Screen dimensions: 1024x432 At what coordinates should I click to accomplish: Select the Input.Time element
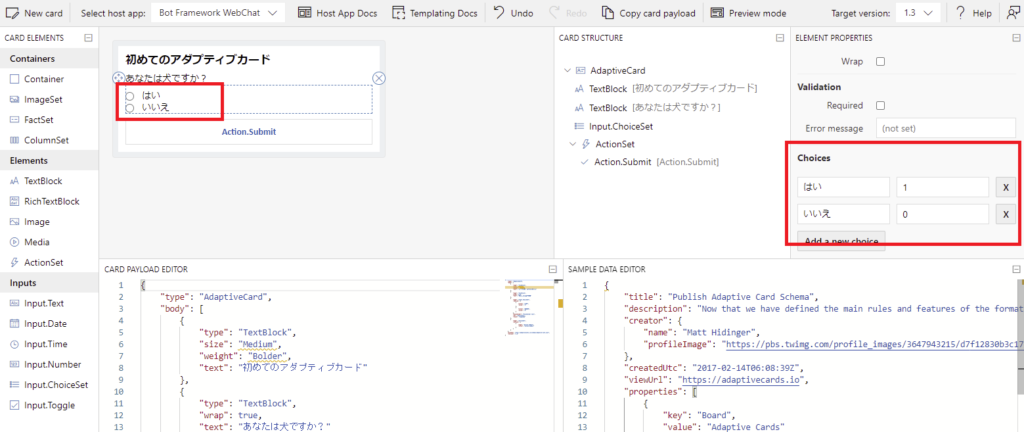pos(46,344)
